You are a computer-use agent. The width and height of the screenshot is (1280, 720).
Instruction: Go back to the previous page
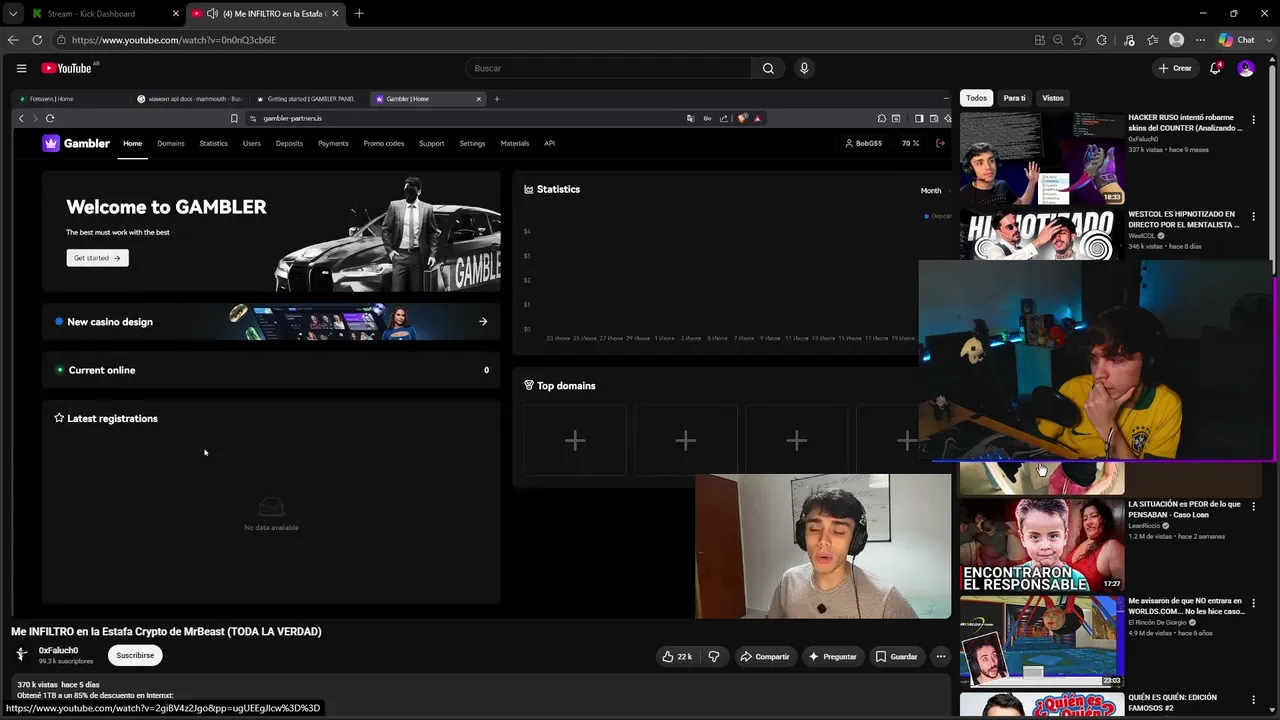(x=13, y=40)
